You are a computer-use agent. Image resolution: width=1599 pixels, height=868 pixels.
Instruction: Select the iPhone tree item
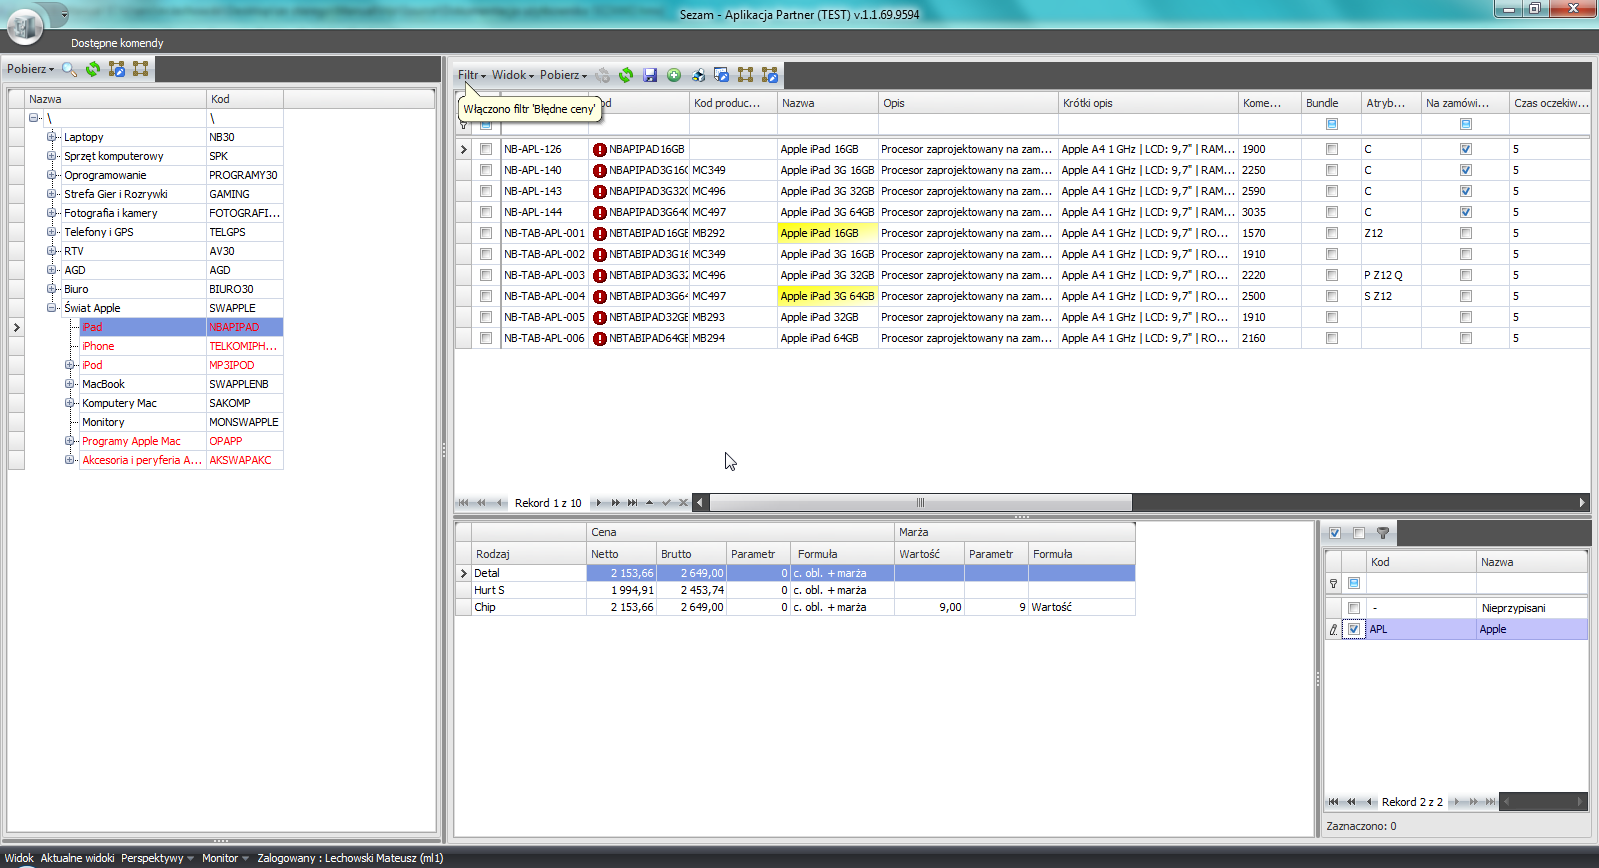(x=98, y=346)
